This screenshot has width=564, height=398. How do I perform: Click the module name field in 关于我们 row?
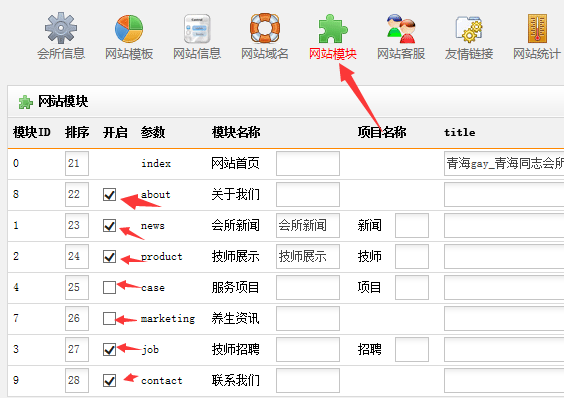click(x=308, y=194)
